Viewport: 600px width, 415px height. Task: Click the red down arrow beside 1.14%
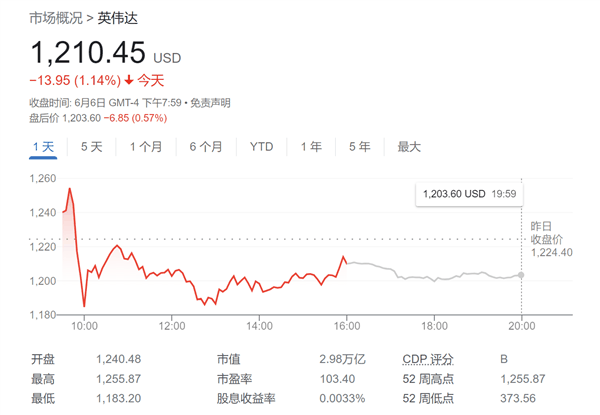(x=129, y=80)
